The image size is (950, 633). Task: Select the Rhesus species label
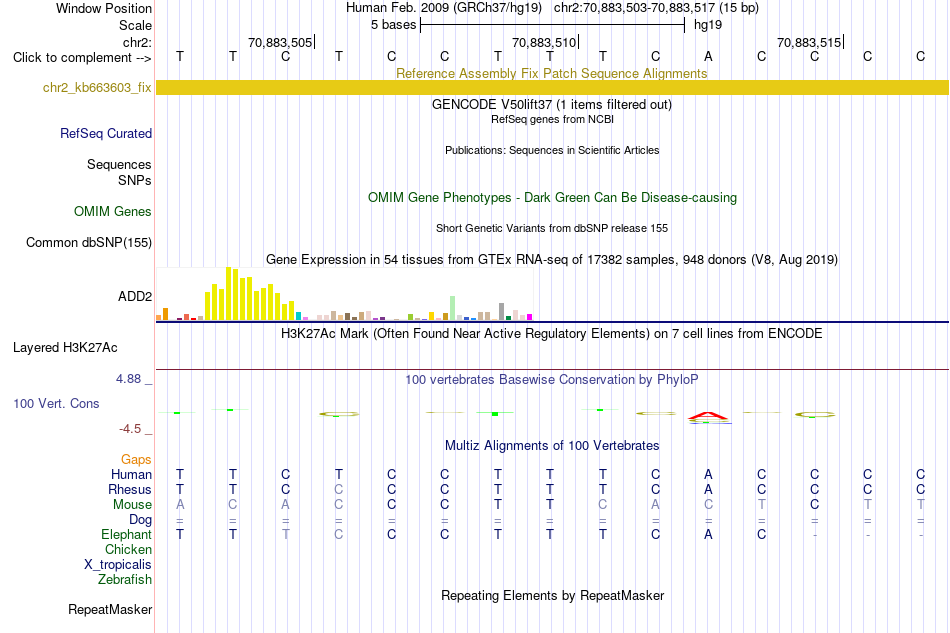click(x=130, y=489)
